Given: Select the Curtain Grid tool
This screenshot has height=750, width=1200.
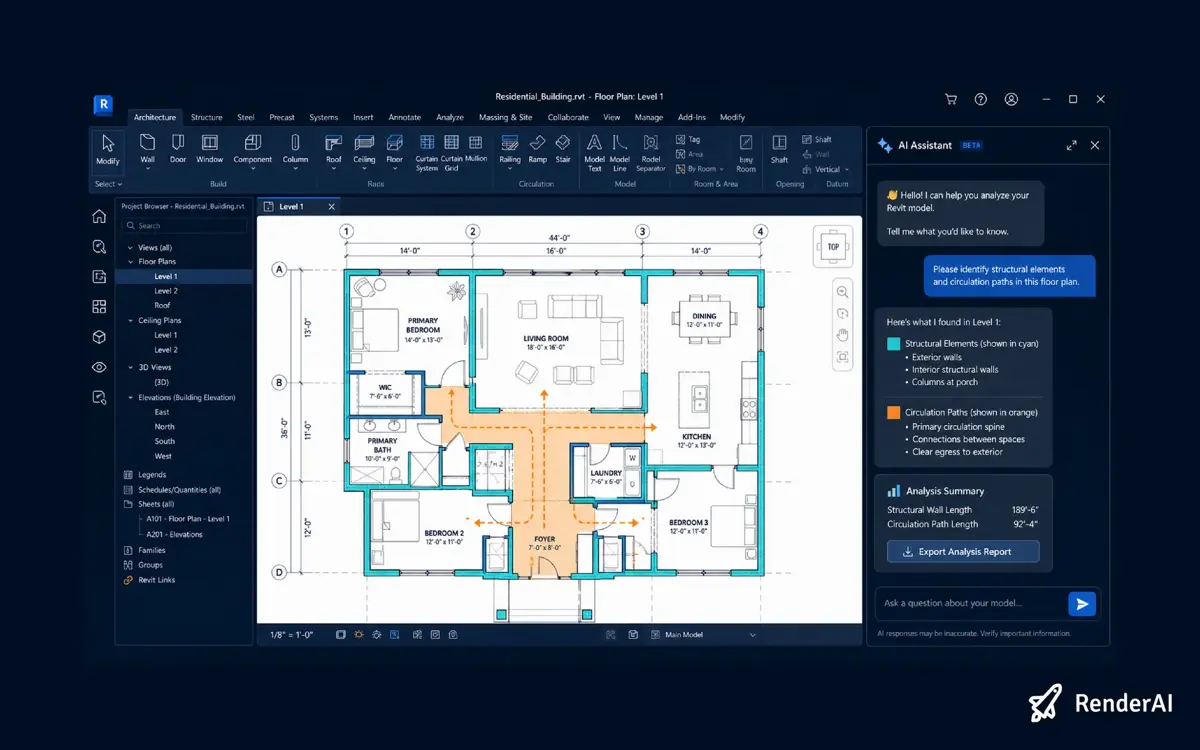Looking at the screenshot, I should [451, 152].
